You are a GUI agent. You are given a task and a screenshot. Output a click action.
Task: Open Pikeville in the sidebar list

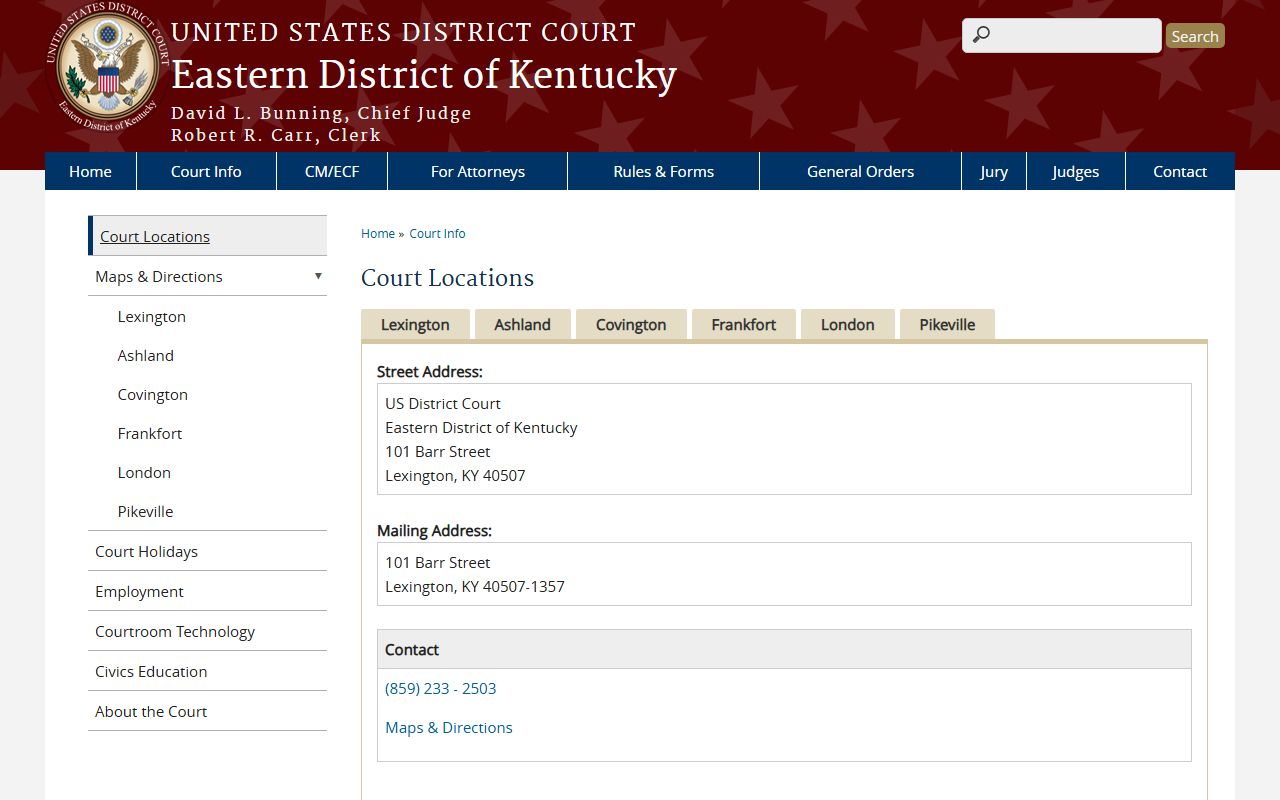pos(146,511)
